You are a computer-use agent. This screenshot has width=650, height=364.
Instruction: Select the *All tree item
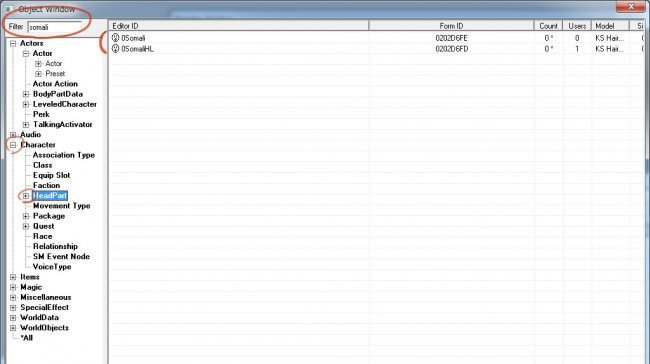pos(27,338)
